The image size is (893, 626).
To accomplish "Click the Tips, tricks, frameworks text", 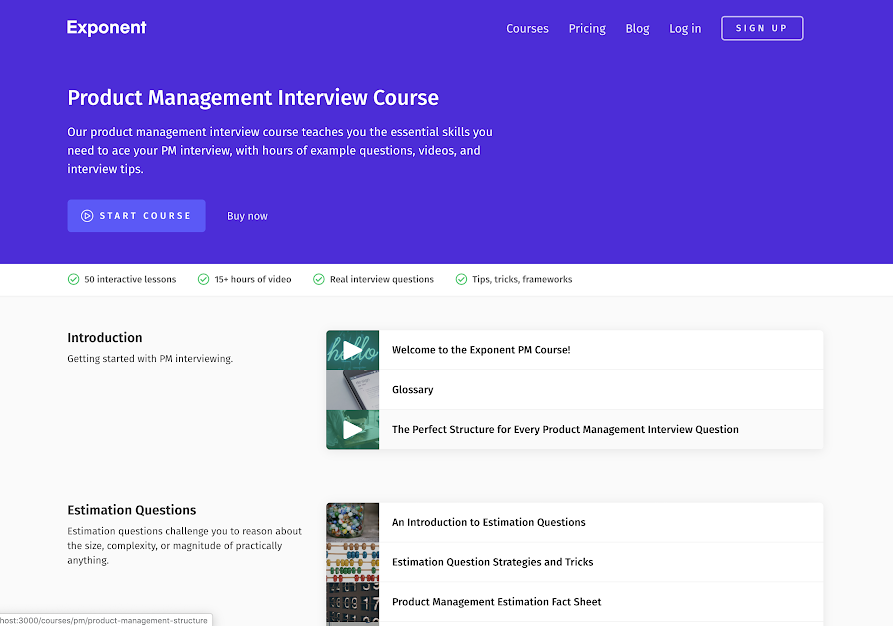I will (522, 279).
